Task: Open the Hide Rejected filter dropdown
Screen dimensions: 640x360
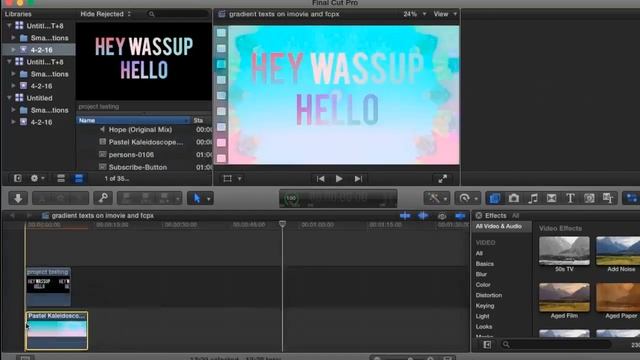Action: (105, 14)
